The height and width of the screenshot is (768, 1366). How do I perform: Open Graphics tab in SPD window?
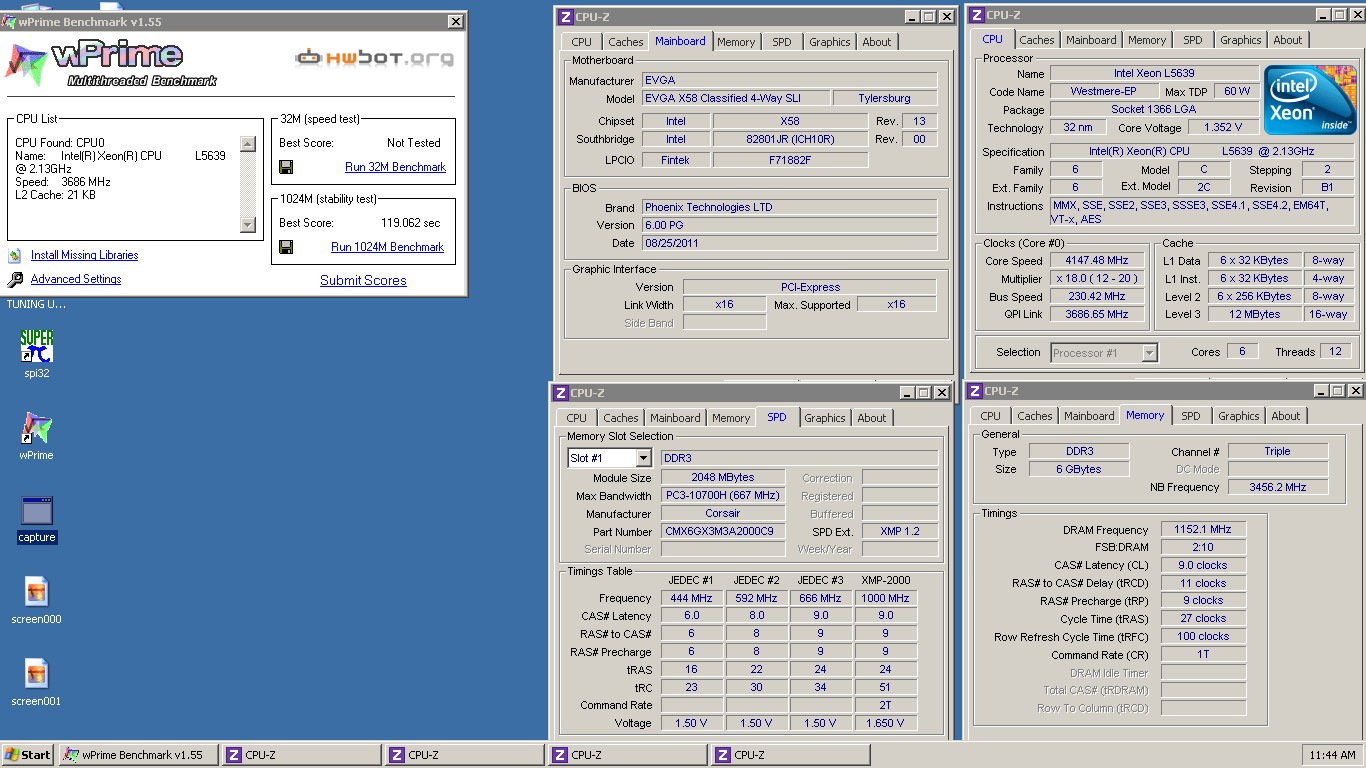pos(825,418)
